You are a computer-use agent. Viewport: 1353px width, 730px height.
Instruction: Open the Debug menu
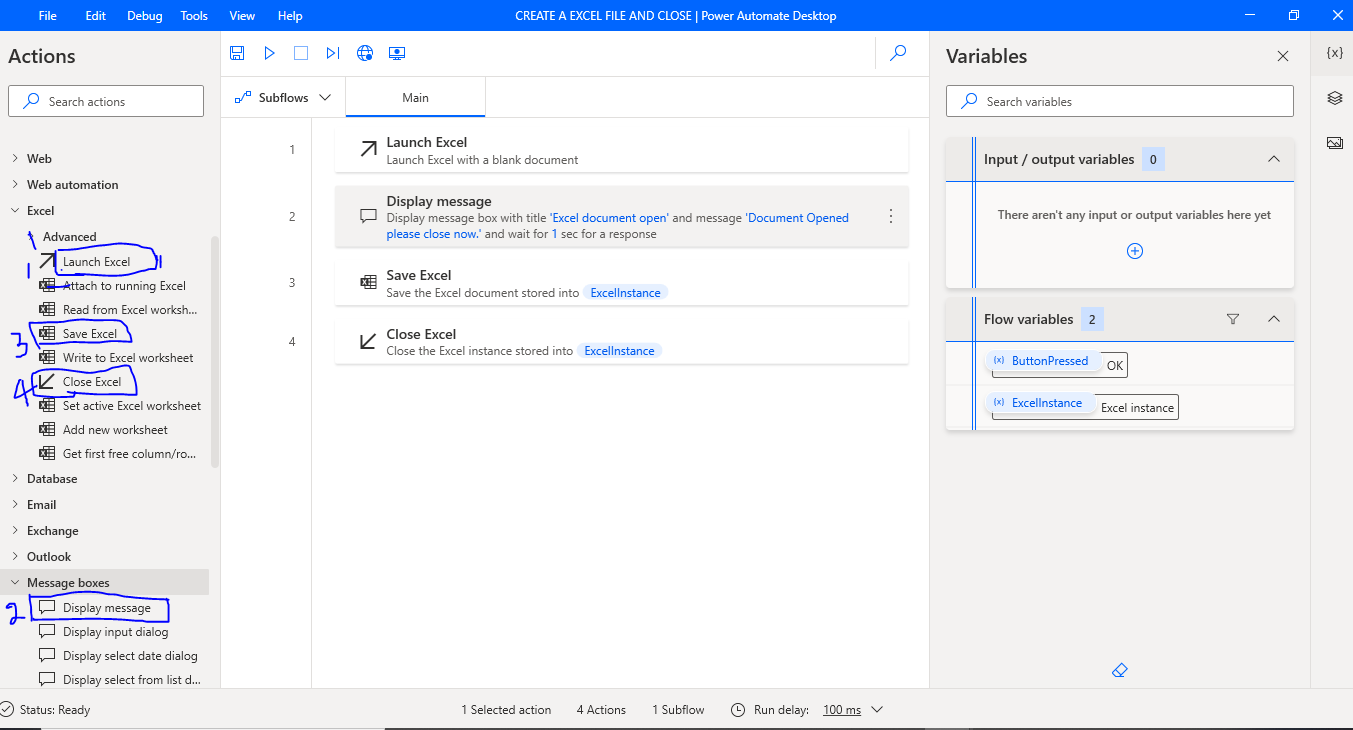tap(144, 16)
